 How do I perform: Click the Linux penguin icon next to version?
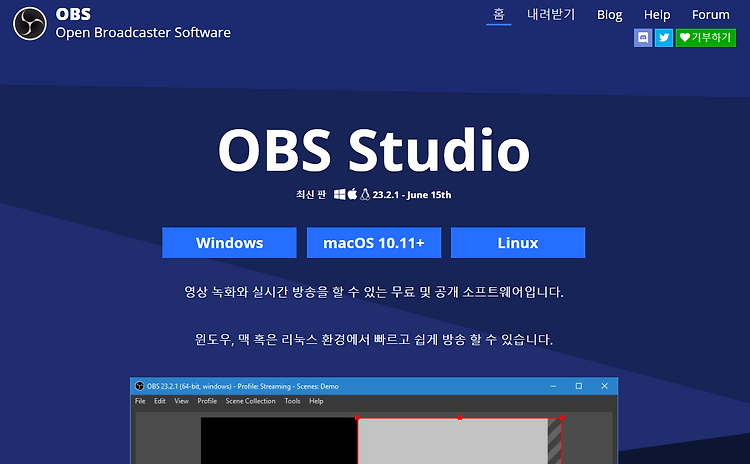coord(365,194)
